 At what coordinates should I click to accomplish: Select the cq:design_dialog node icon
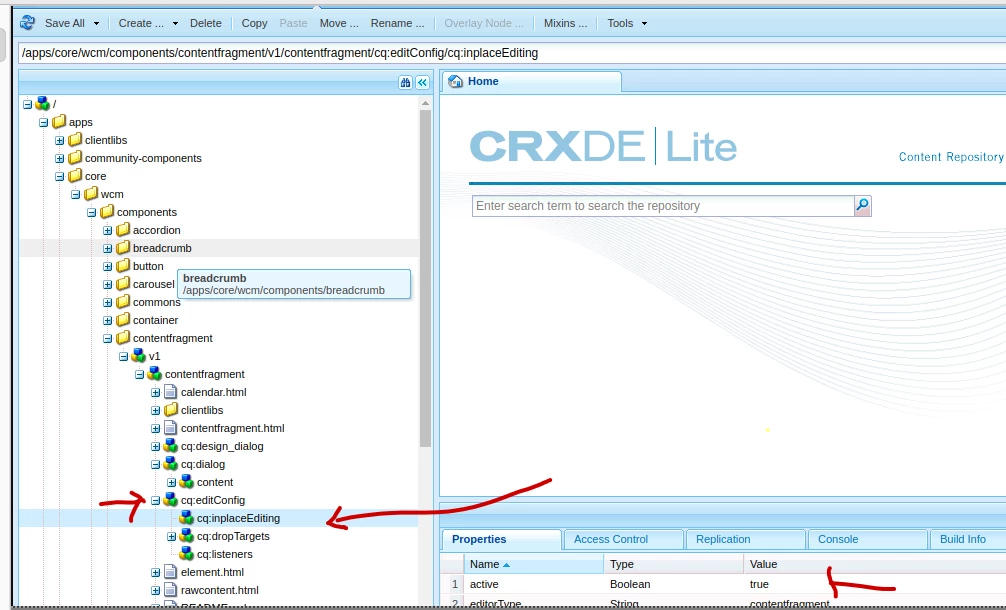click(x=171, y=445)
